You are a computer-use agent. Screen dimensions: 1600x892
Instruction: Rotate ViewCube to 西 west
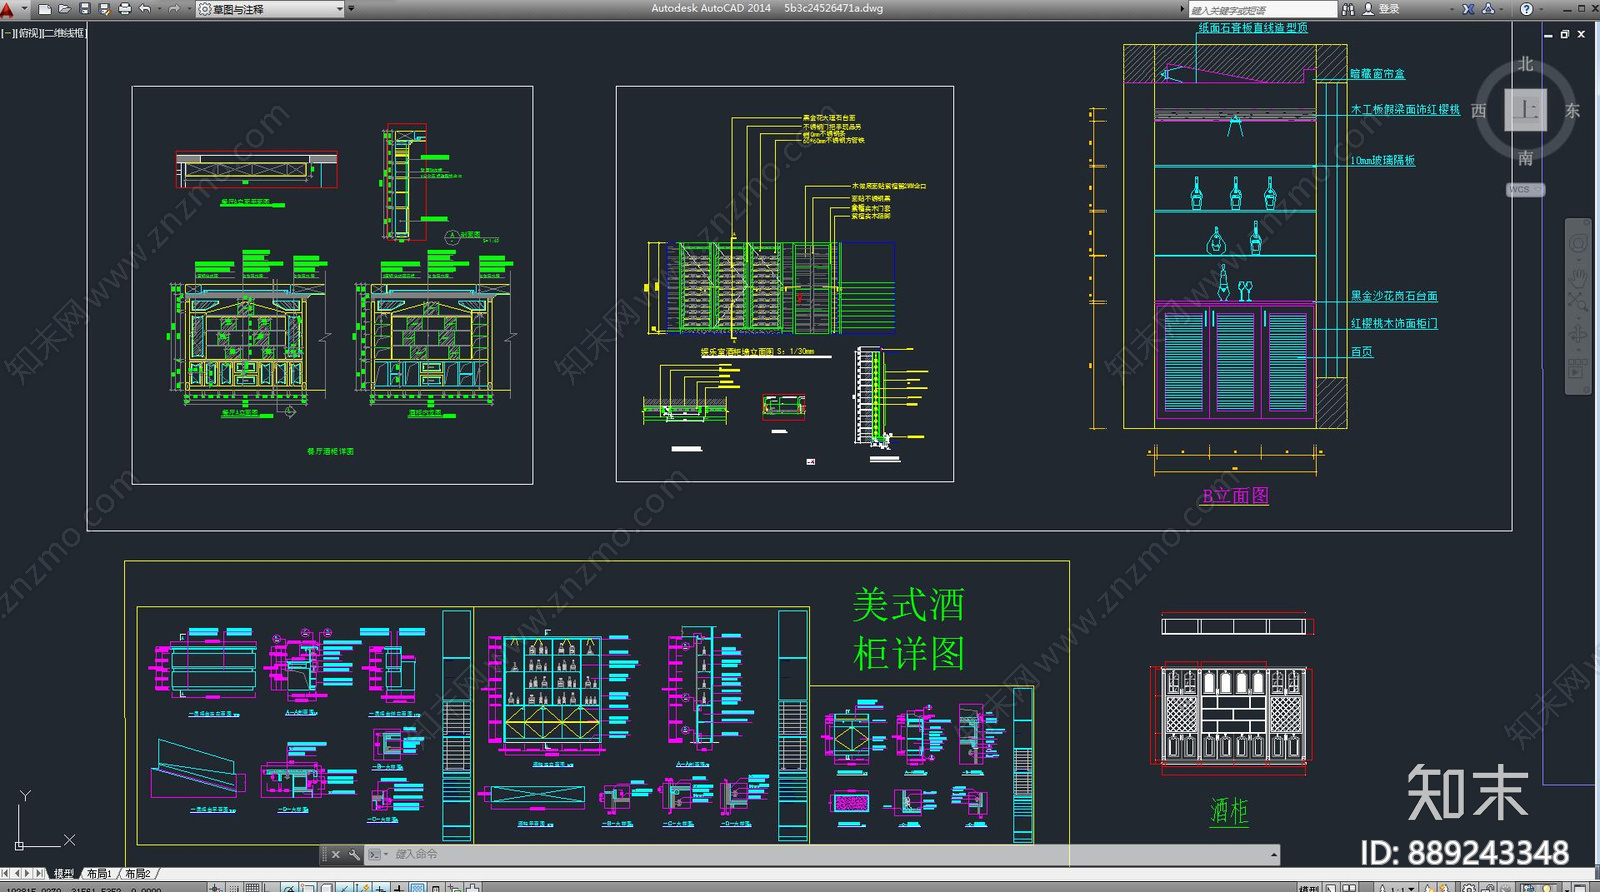click(x=1478, y=111)
